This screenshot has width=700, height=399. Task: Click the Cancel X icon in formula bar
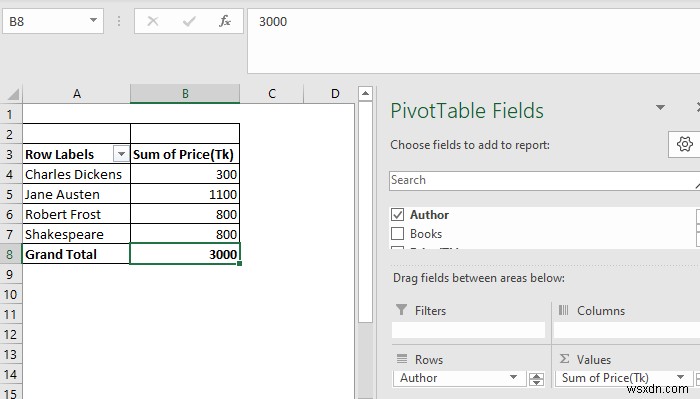tap(153, 21)
